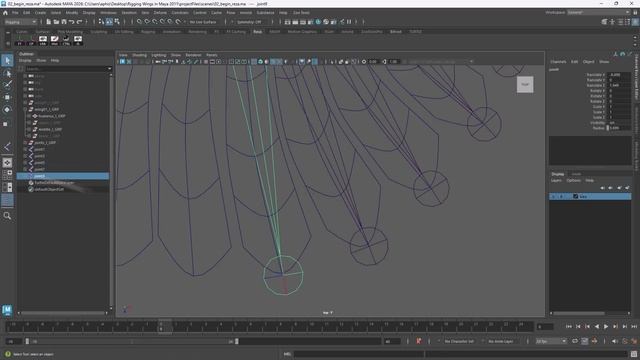The image size is (640, 360).
Task: Activate the Lasso select tool
Action: (x=7, y=73)
